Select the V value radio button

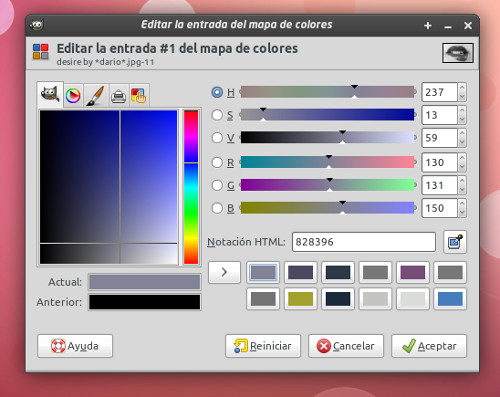(217, 137)
